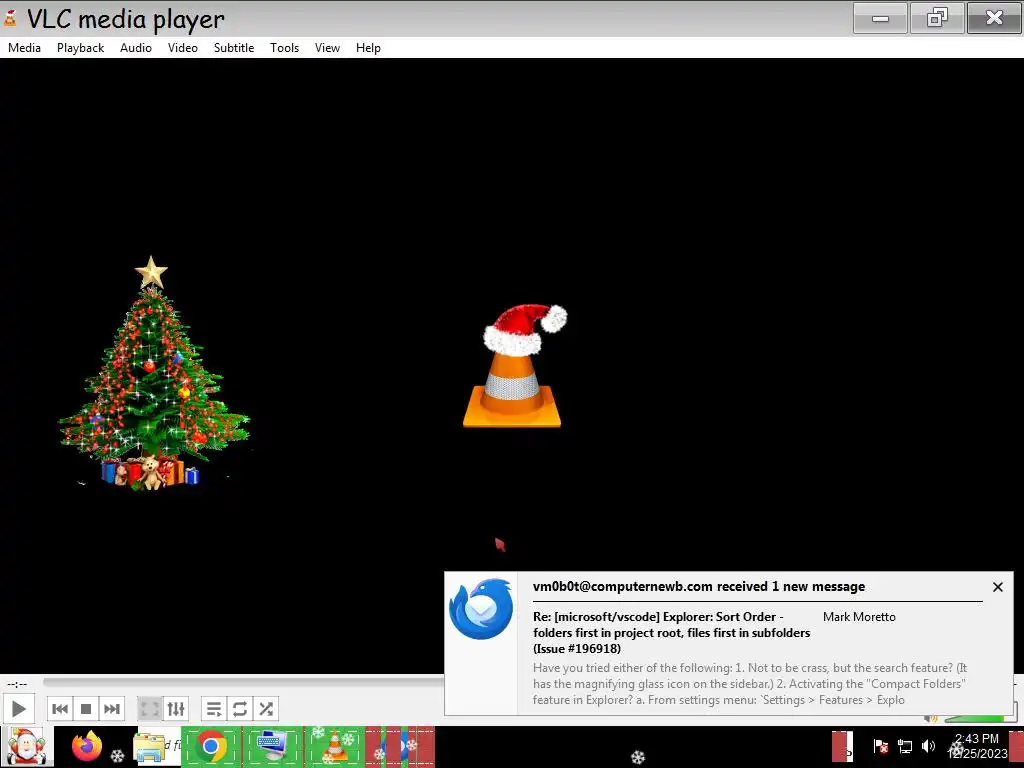Click the Thunderbird logo in the notification
The width and height of the screenshot is (1024, 768).
[481, 609]
